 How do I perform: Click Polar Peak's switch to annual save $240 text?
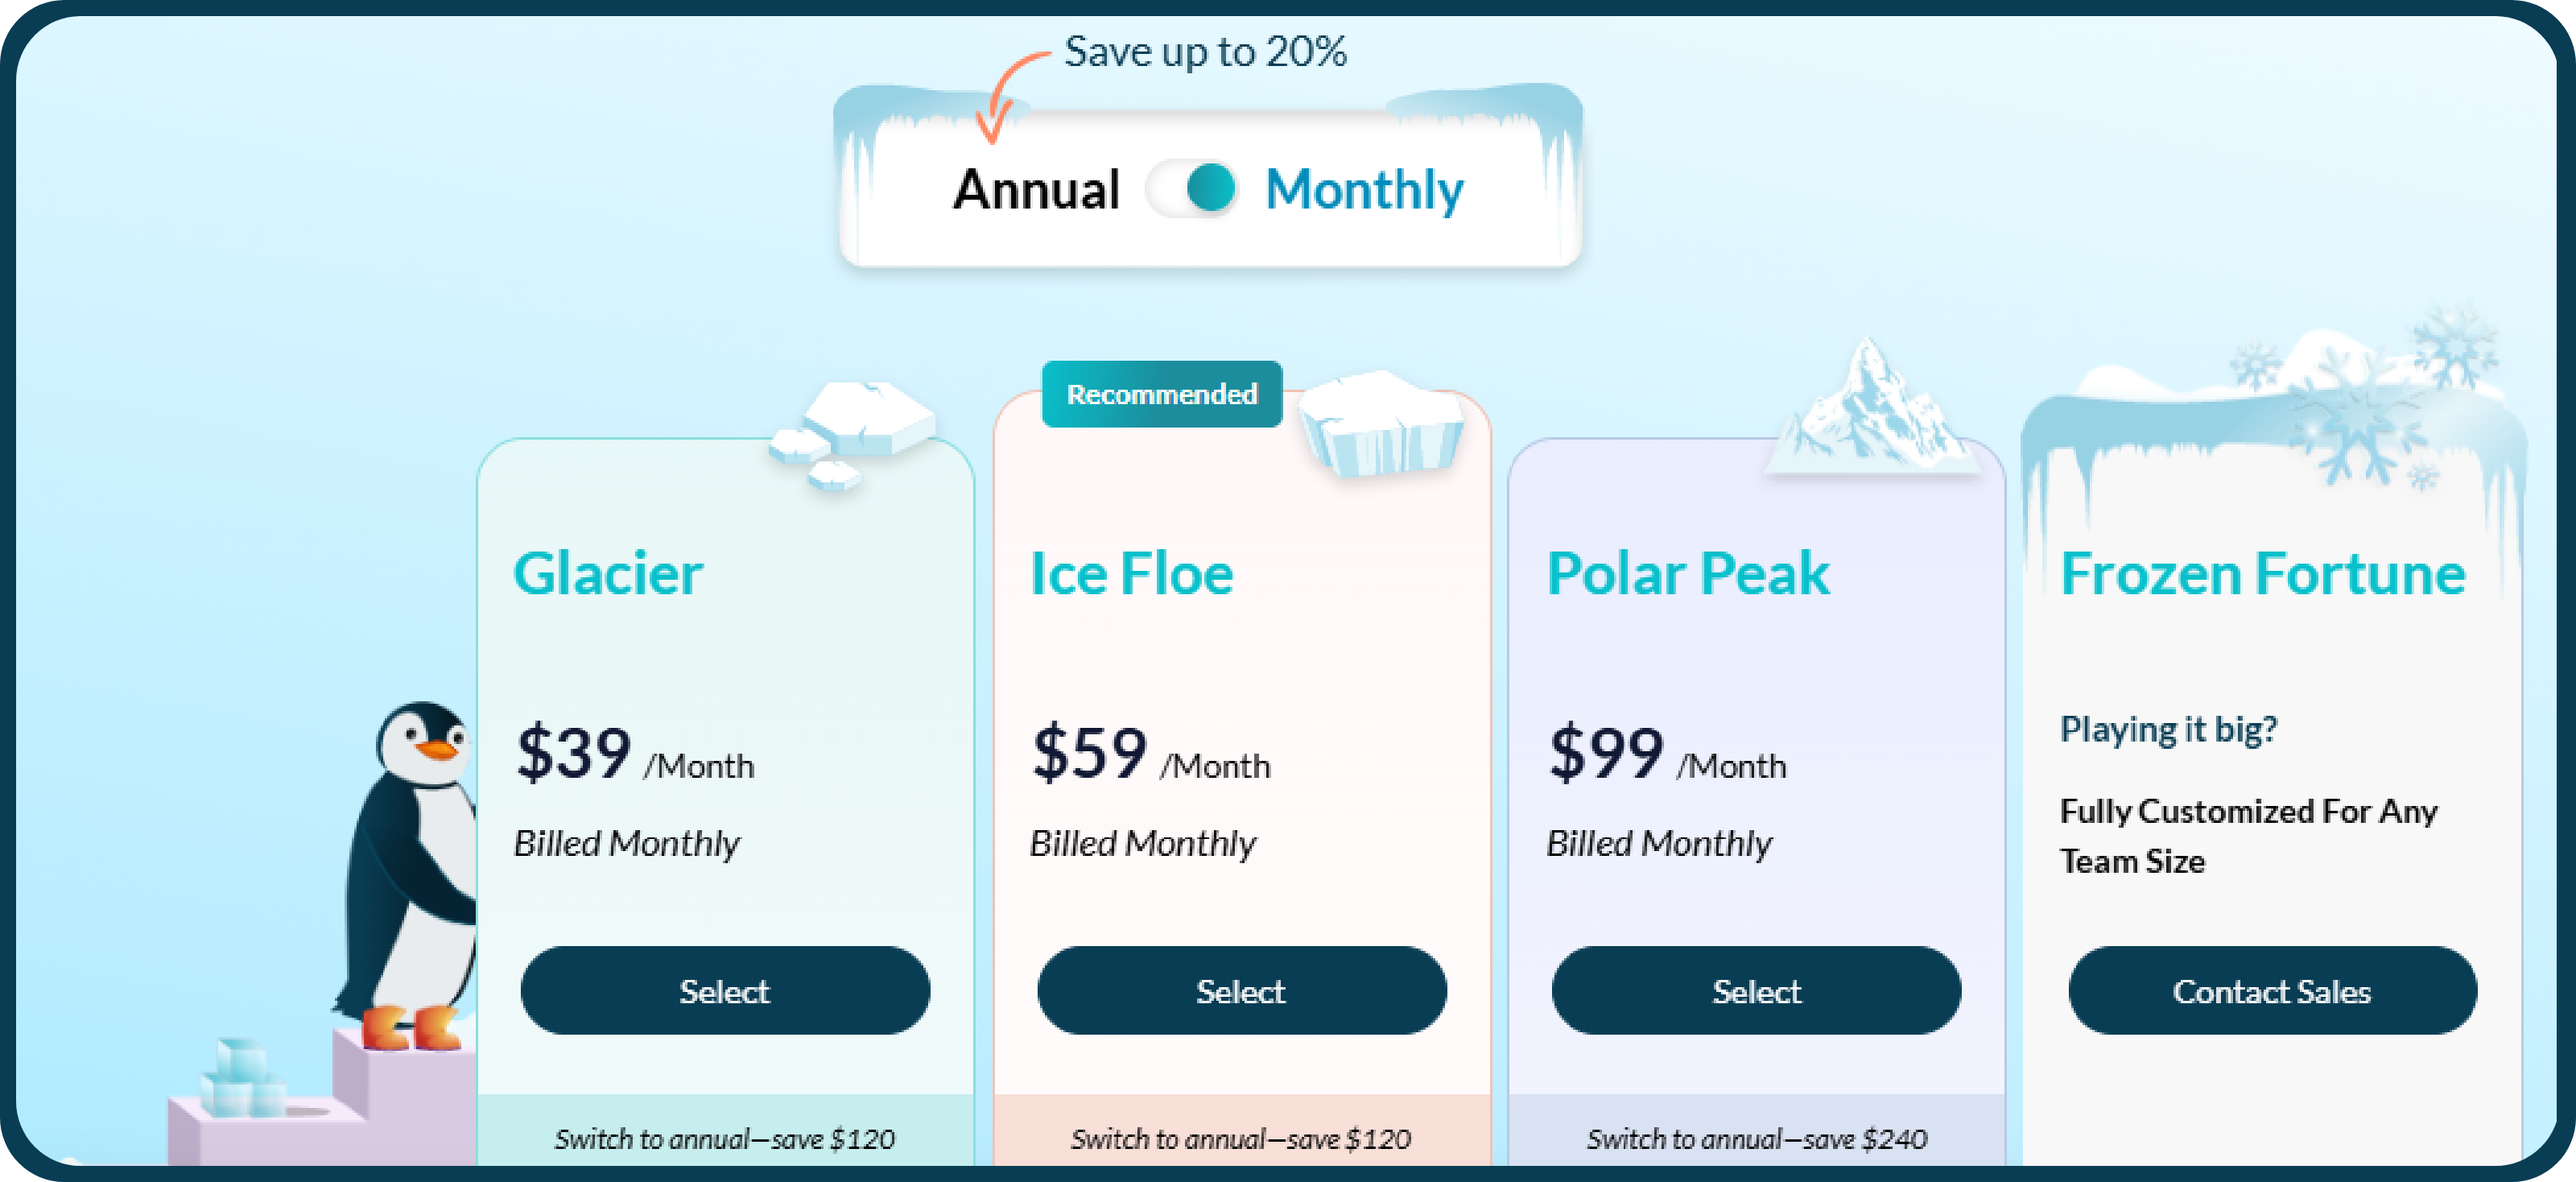pos(1756,1138)
